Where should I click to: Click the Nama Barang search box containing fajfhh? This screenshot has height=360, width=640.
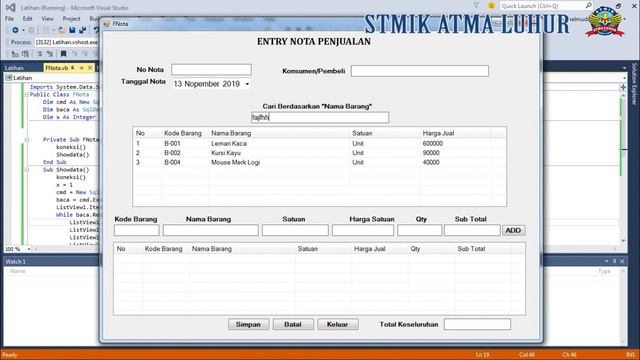tap(320, 118)
